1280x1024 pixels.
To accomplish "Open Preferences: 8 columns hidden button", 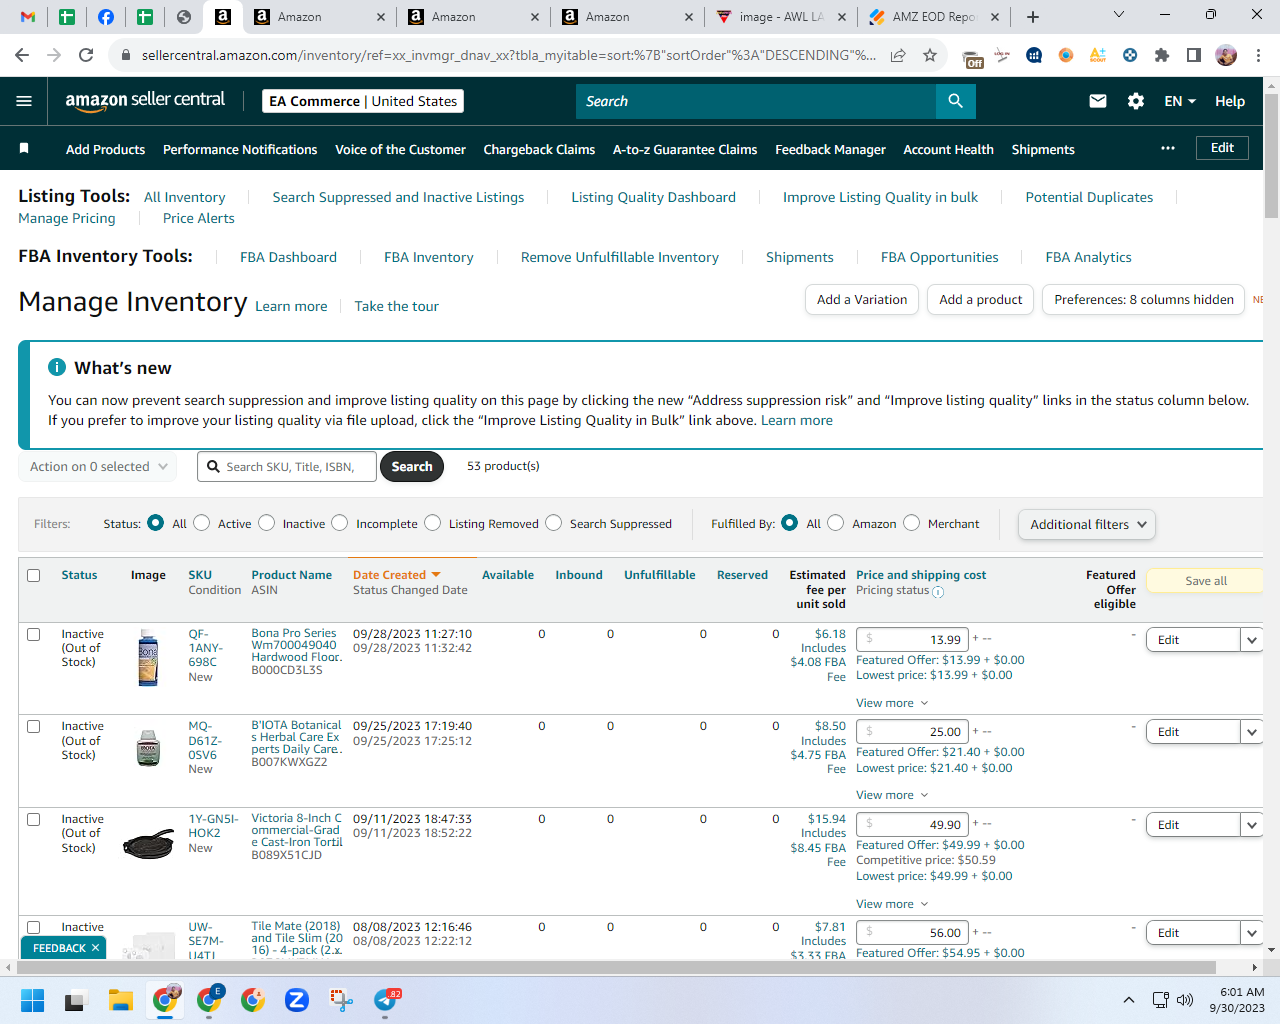I will pos(1143,299).
